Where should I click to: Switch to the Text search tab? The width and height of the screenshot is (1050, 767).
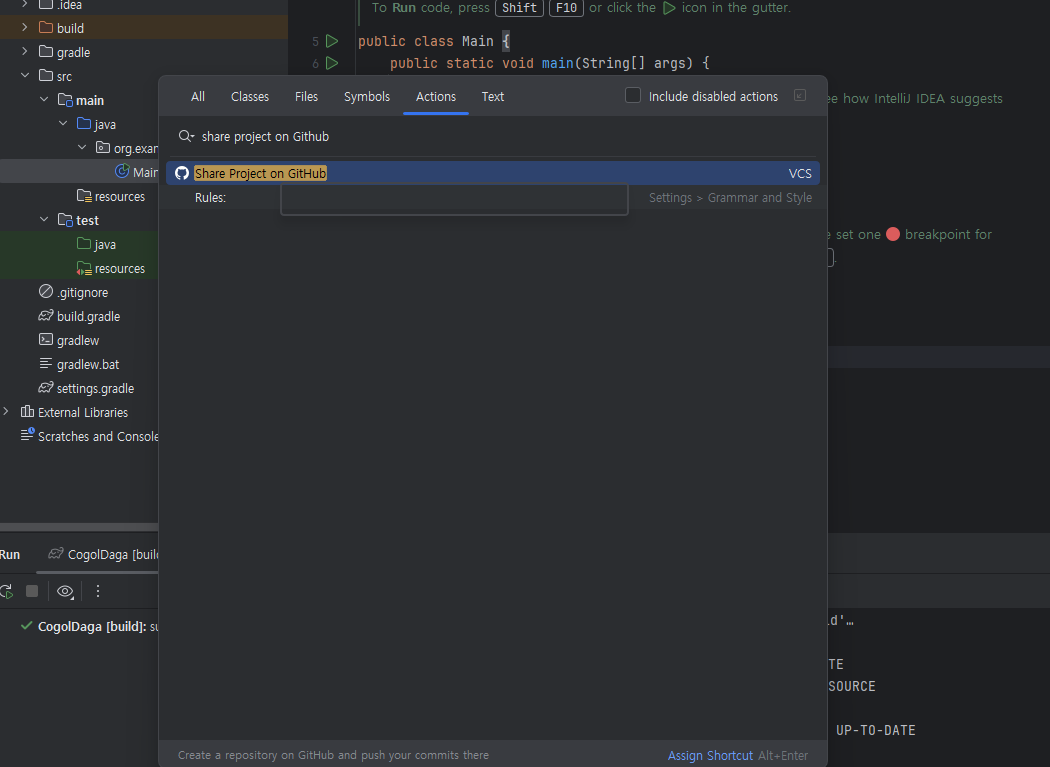[x=492, y=96]
